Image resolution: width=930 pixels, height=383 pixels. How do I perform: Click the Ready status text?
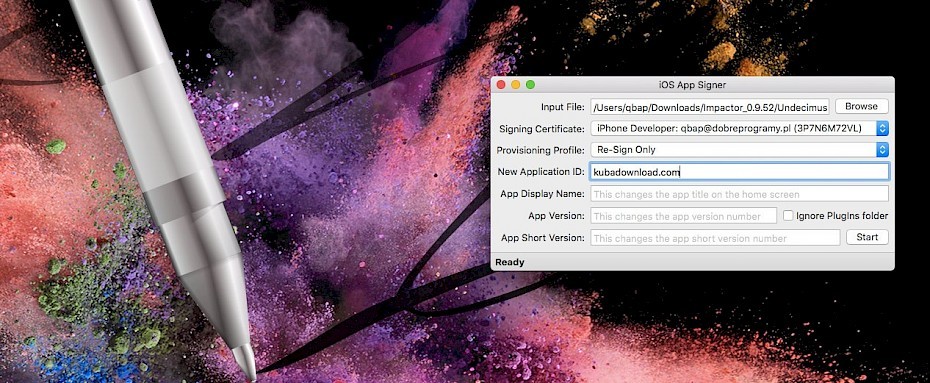point(509,262)
